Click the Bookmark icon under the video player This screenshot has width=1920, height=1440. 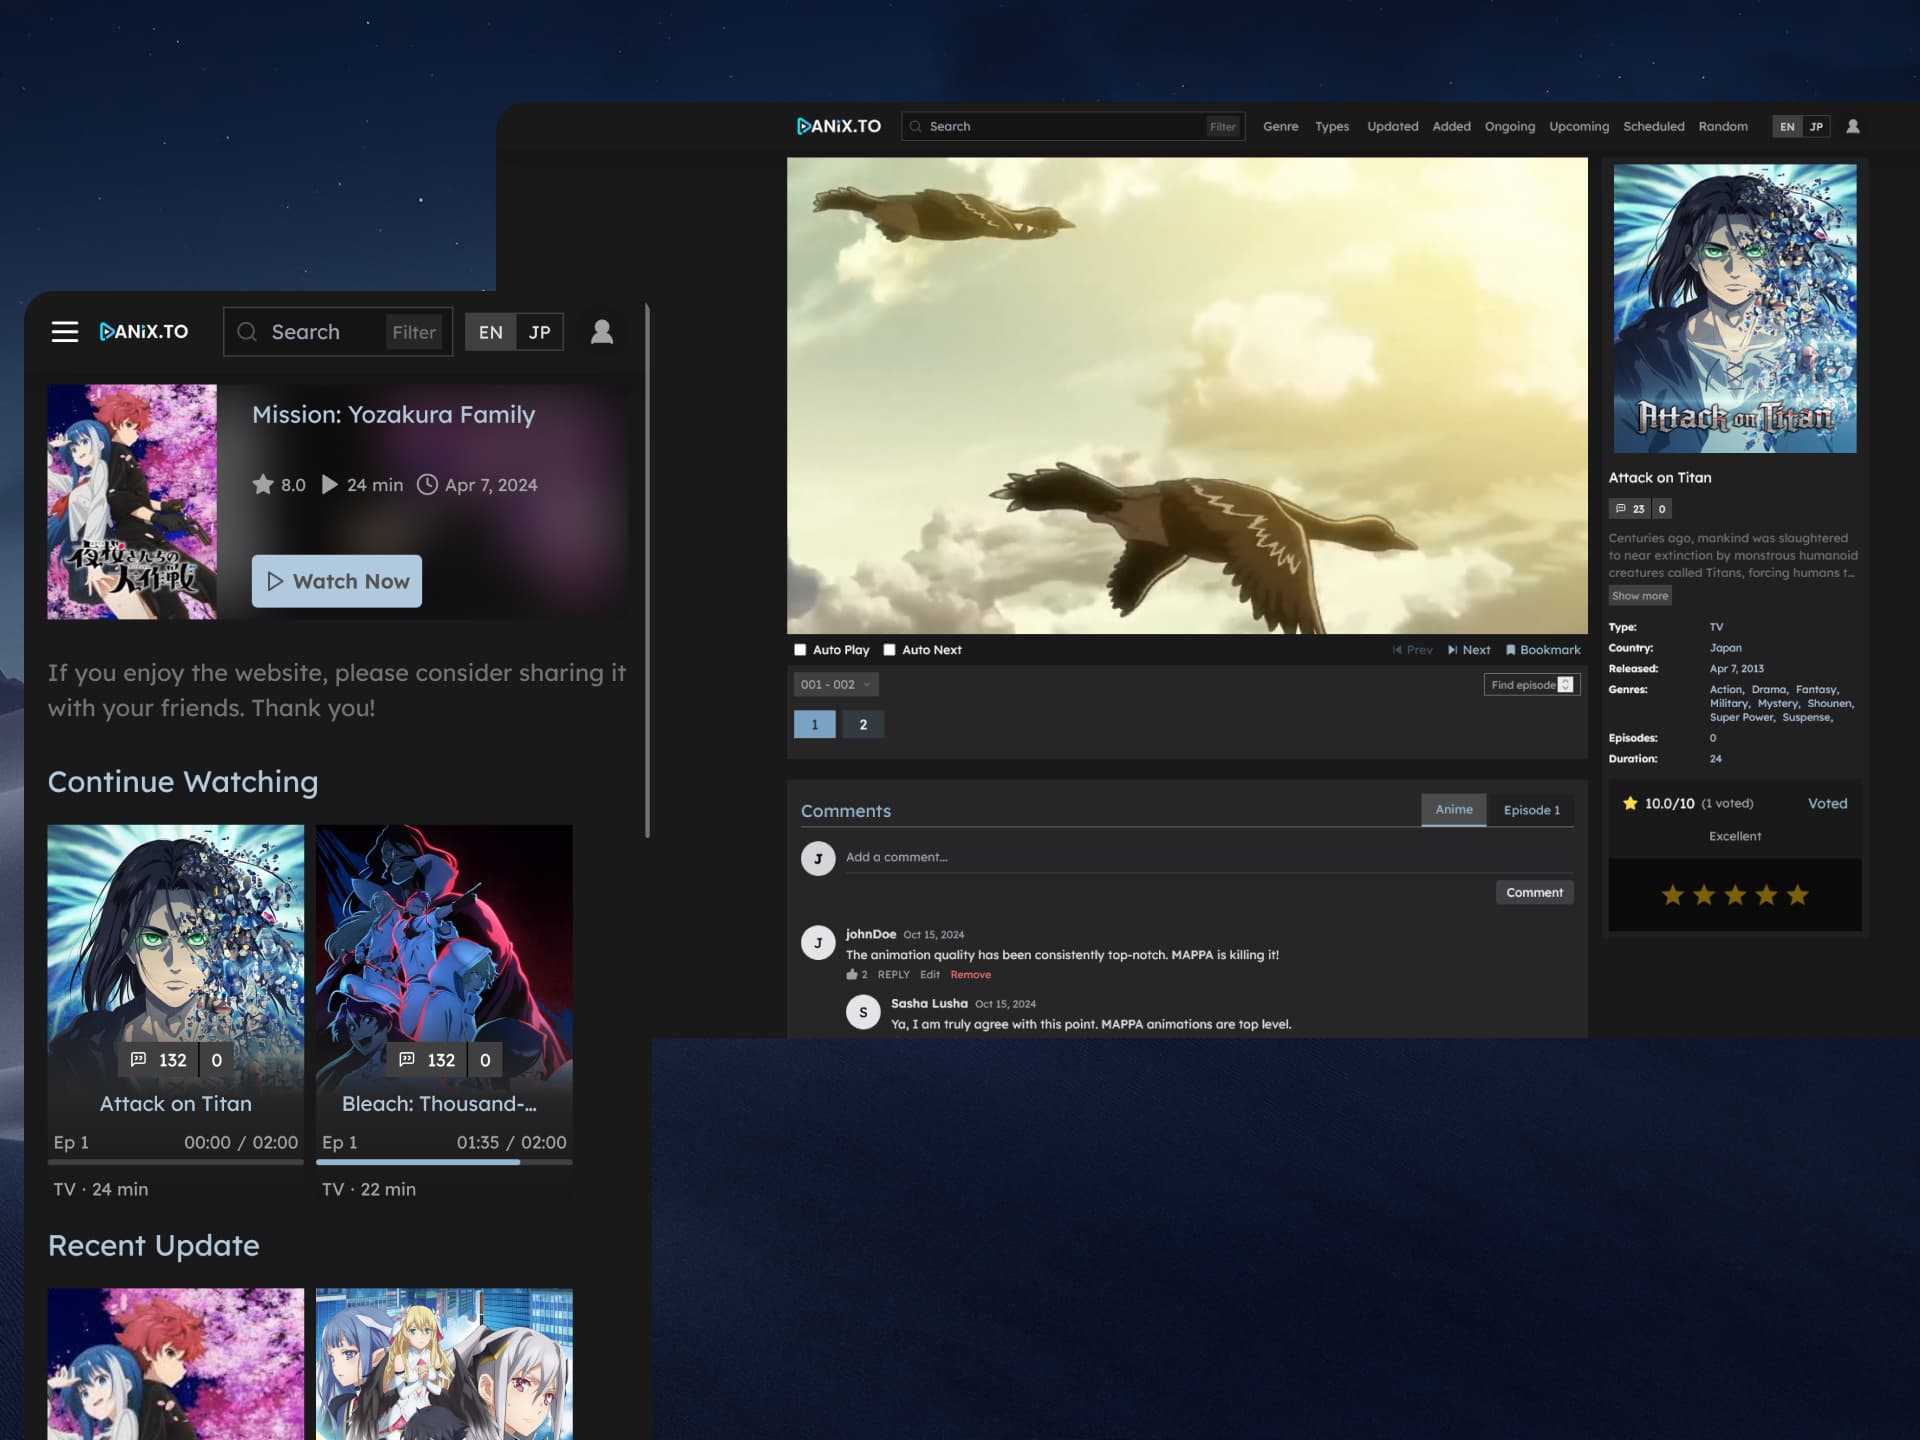pos(1511,650)
